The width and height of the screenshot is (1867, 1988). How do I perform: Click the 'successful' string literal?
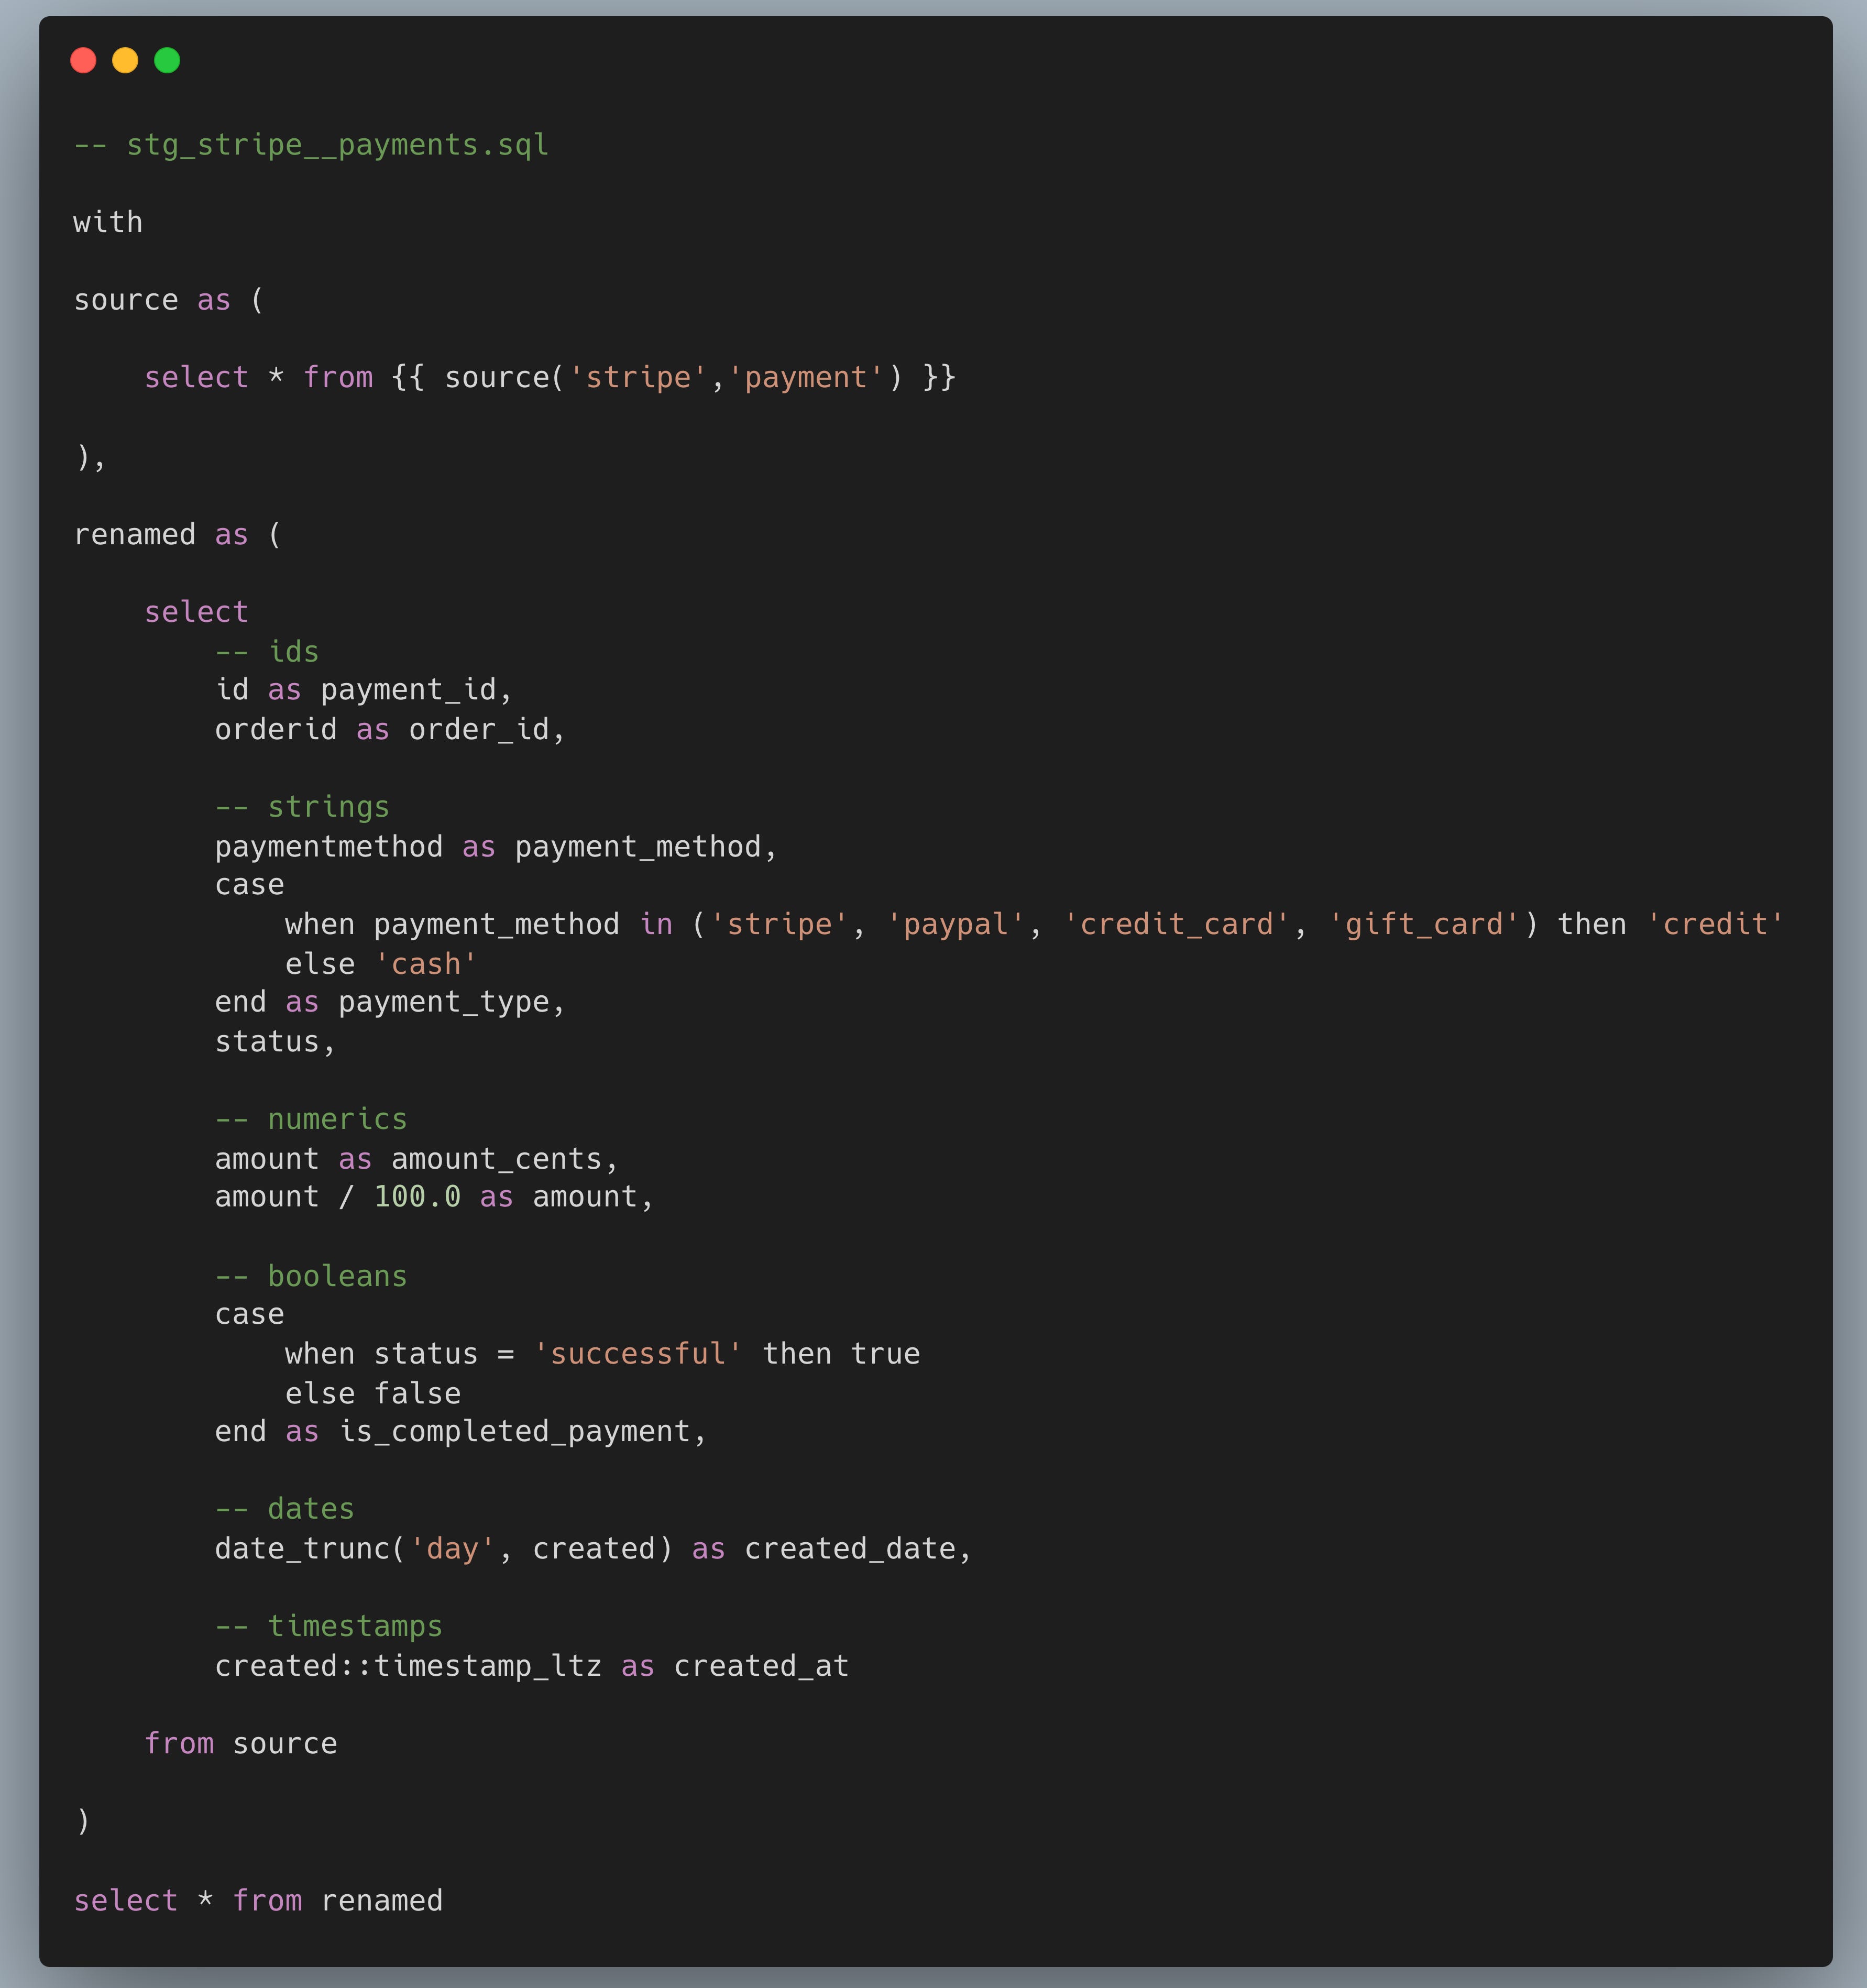click(637, 1353)
